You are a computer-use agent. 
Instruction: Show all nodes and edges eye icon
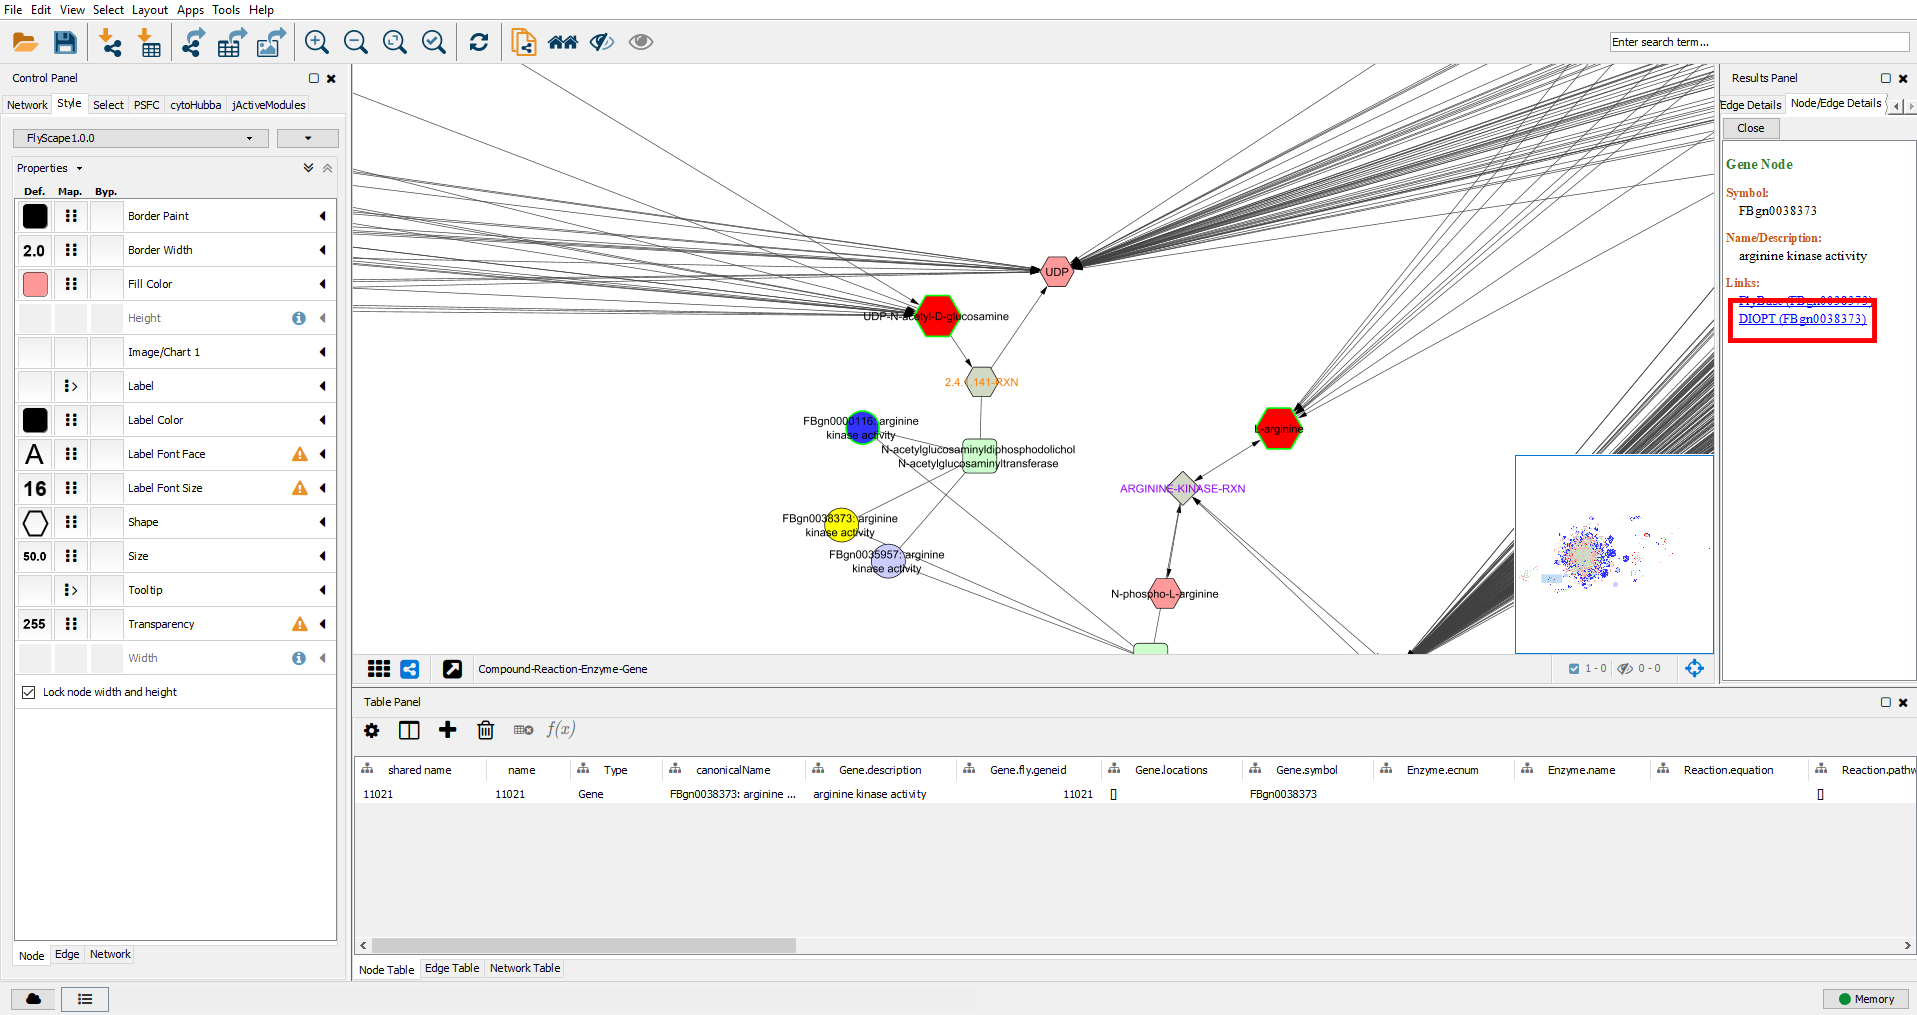click(641, 42)
